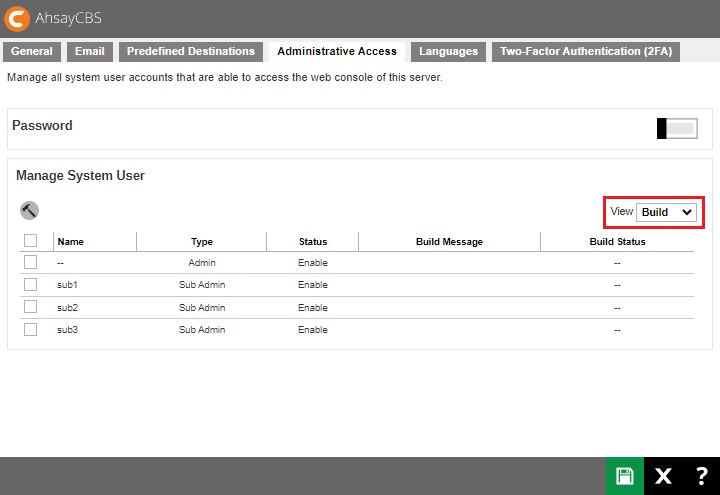Viewport: 720px width, 495px height.
Task: Open the sub3 user entry
Action: [67, 330]
